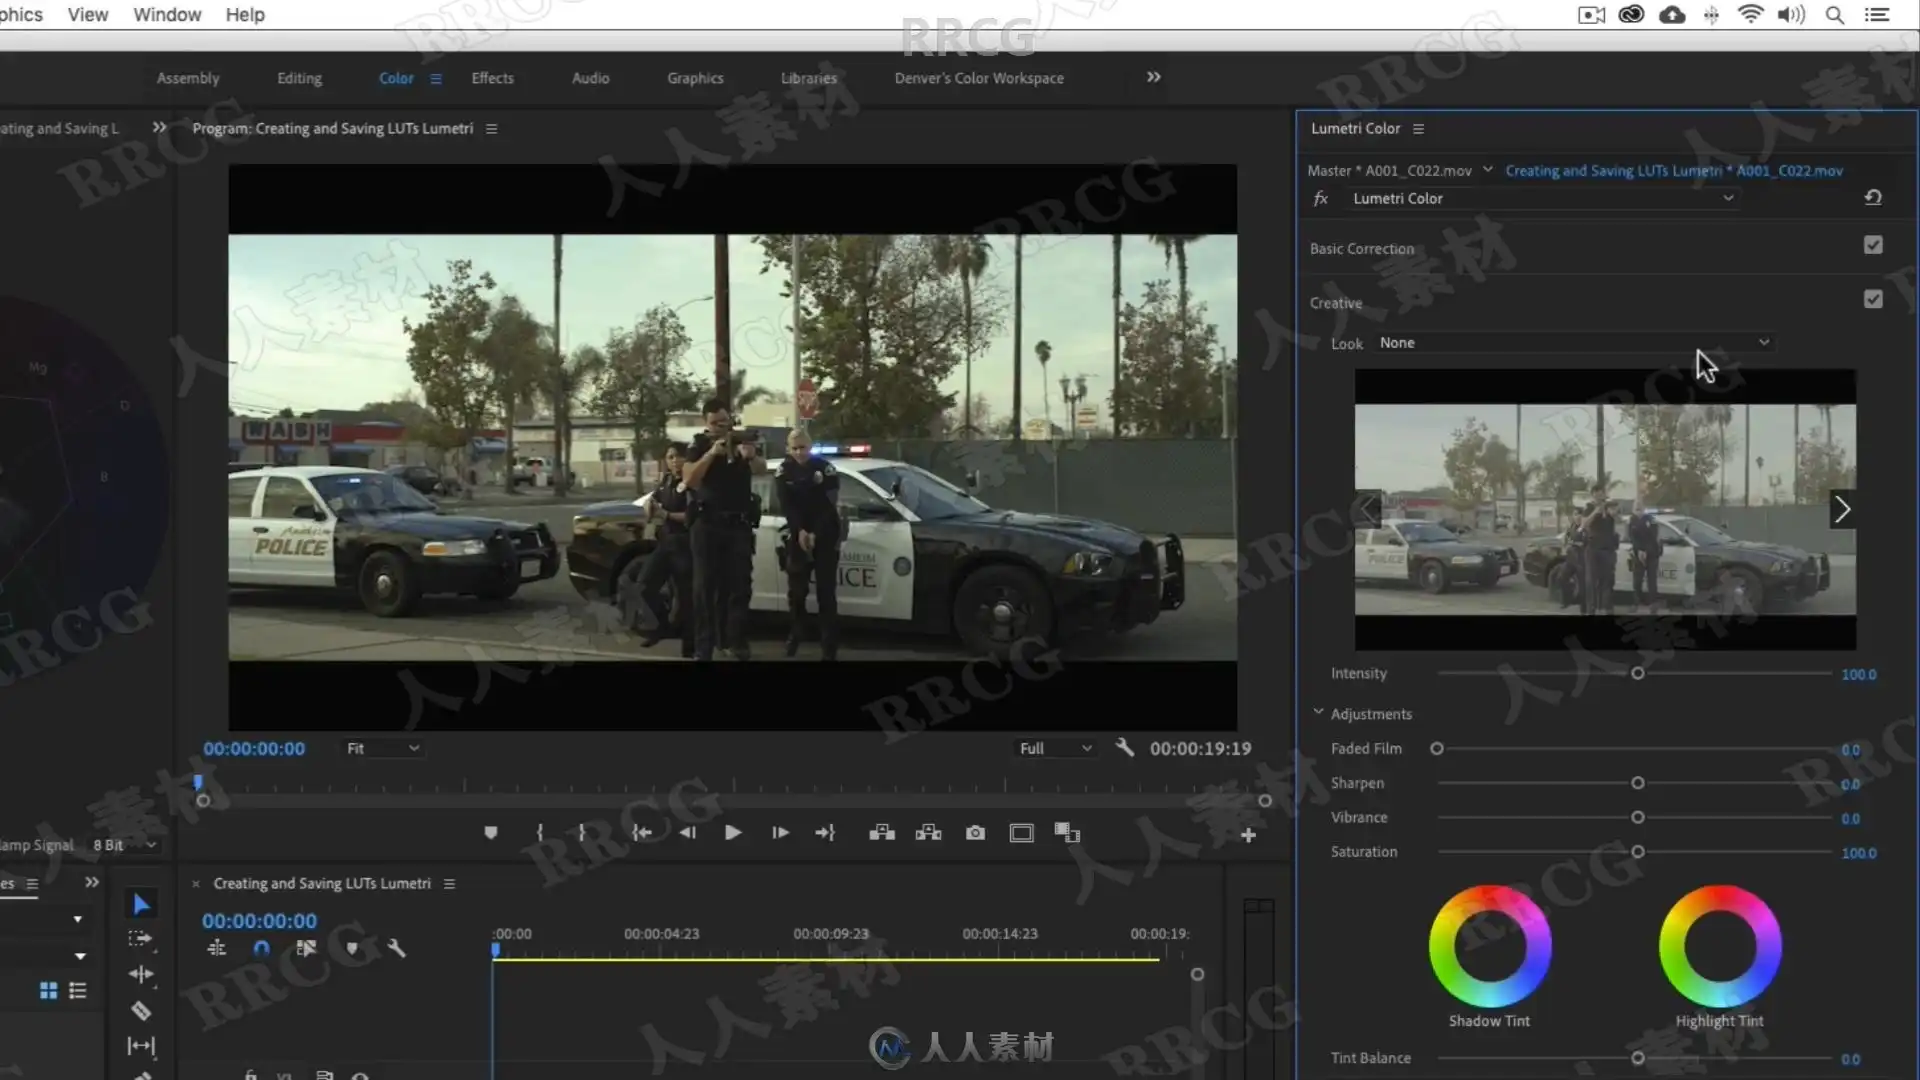Toggle timeline snap magnet icon
This screenshot has width=1920, height=1080.
(x=261, y=948)
